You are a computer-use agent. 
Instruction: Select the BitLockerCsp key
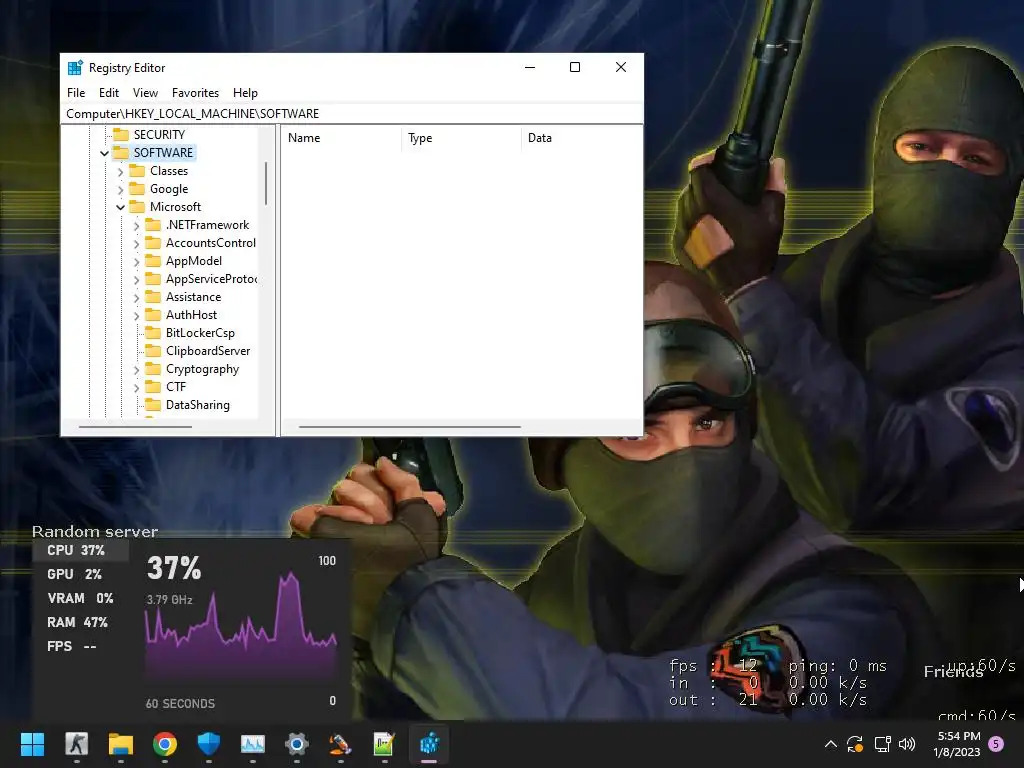click(x=200, y=333)
